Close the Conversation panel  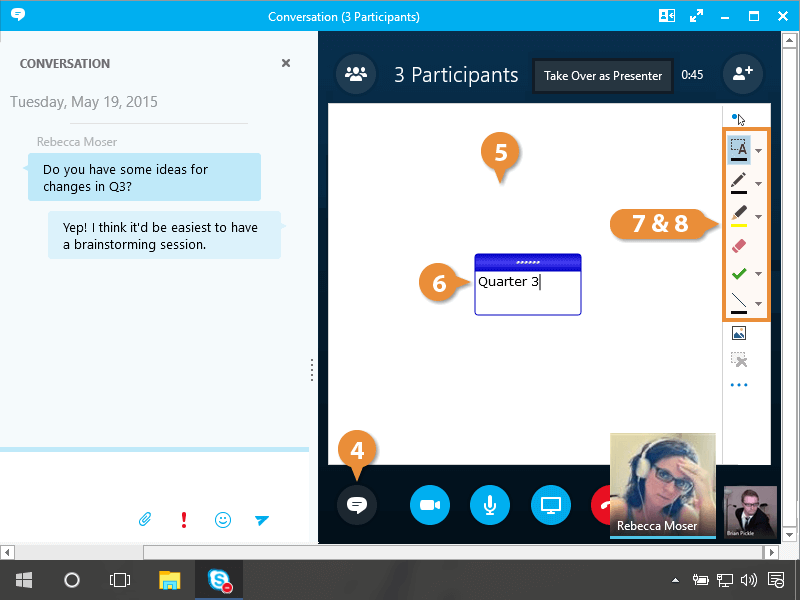pos(286,63)
